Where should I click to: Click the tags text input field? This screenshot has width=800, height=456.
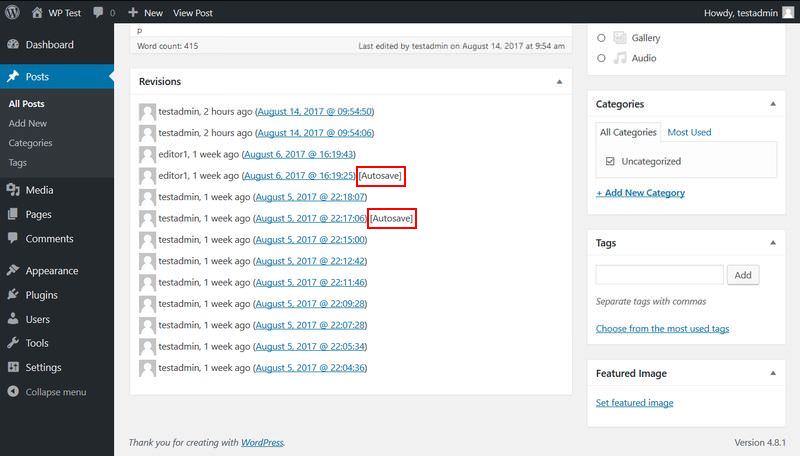coord(659,275)
